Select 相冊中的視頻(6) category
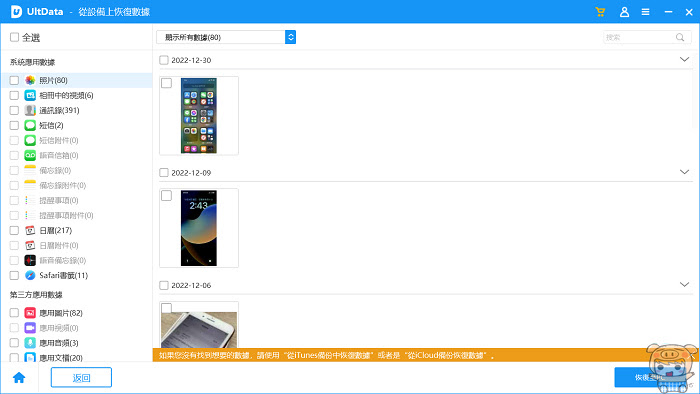Viewport: 700px width, 394px height. click(x=66, y=95)
